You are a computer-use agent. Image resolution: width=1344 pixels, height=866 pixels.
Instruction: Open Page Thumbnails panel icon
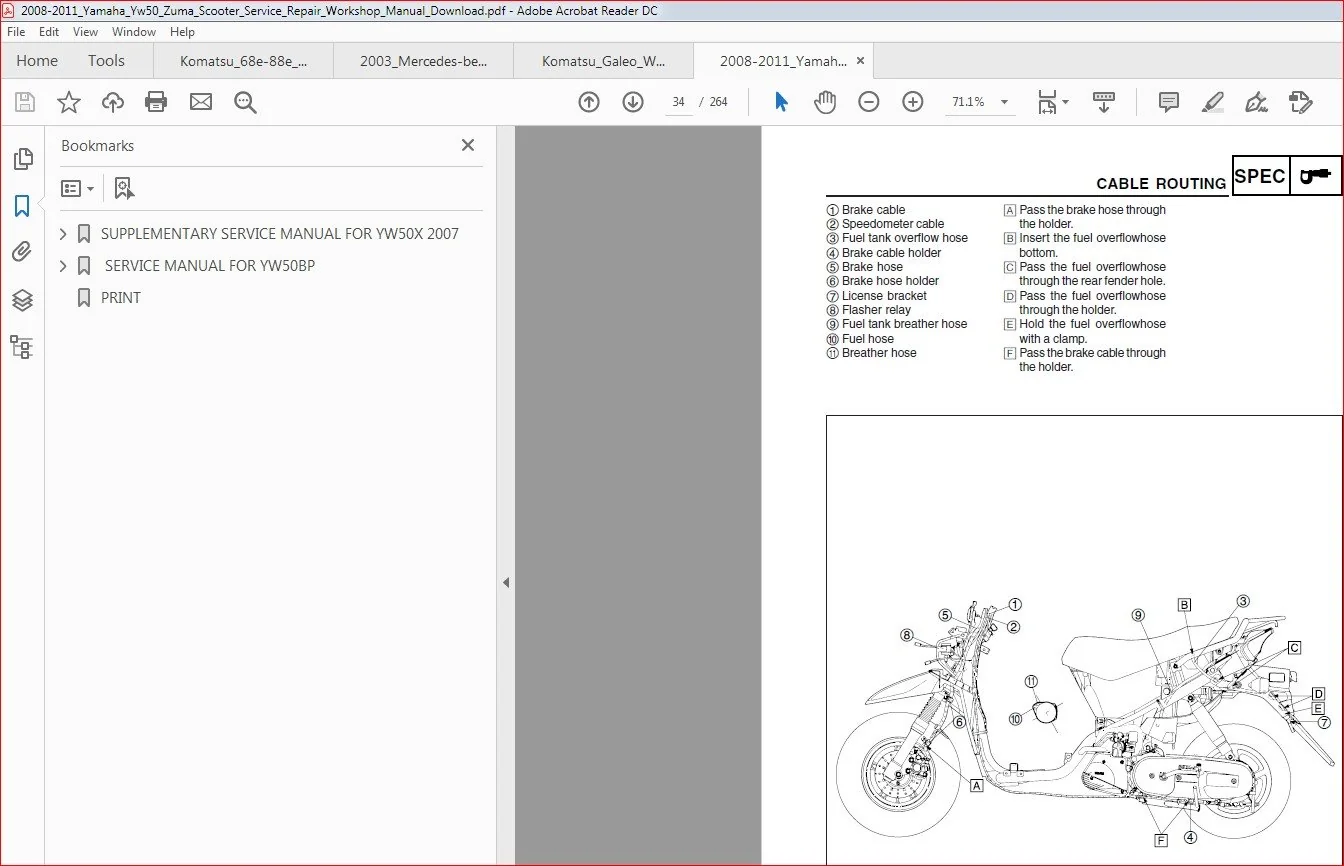(22, 158)
